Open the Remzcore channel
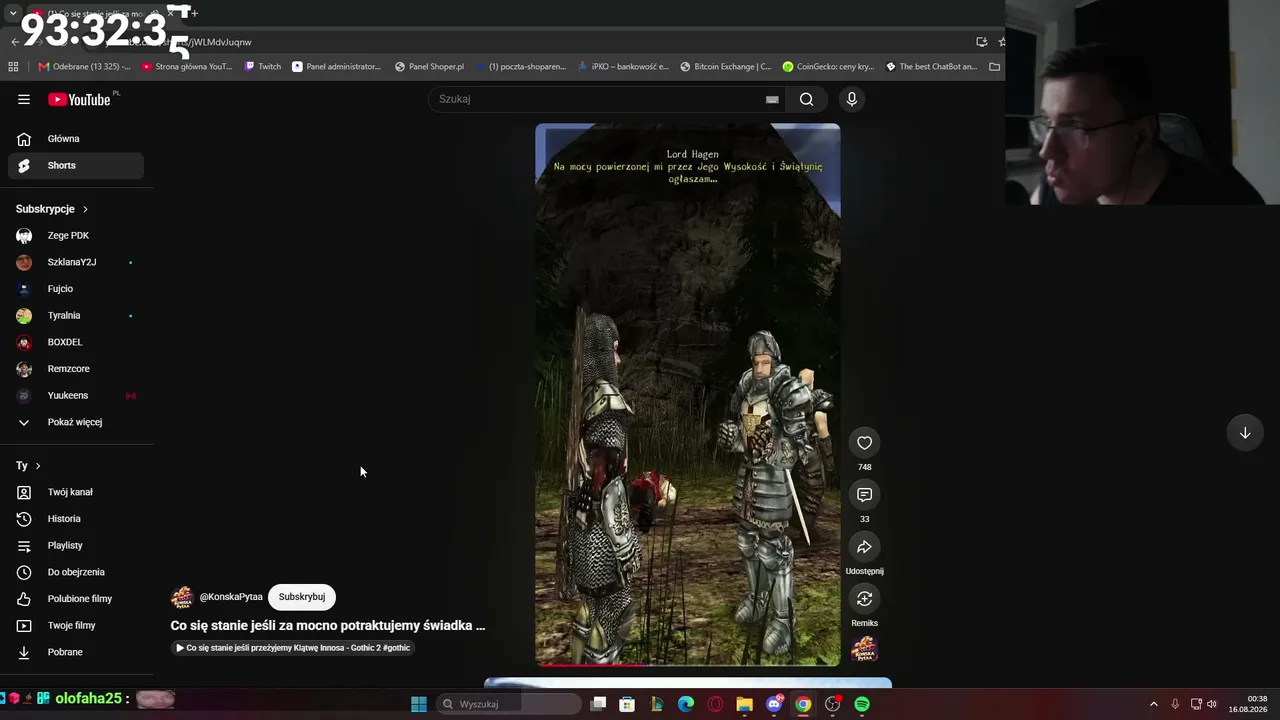The image size is (1280, 720). 76,369
